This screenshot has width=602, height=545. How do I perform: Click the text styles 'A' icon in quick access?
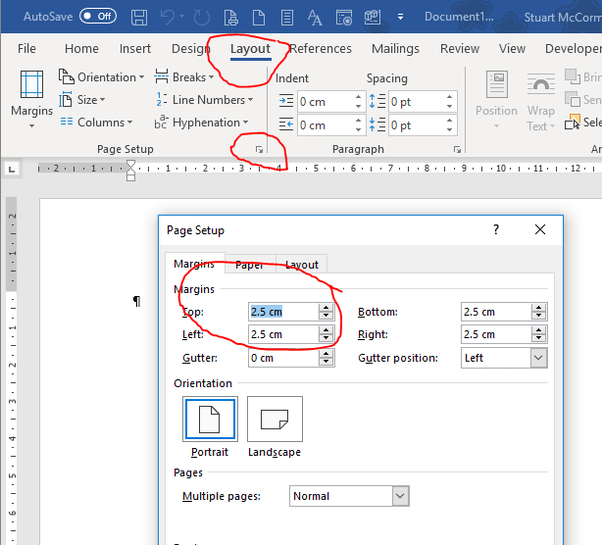pyautogui.click(x=315, y=18)
